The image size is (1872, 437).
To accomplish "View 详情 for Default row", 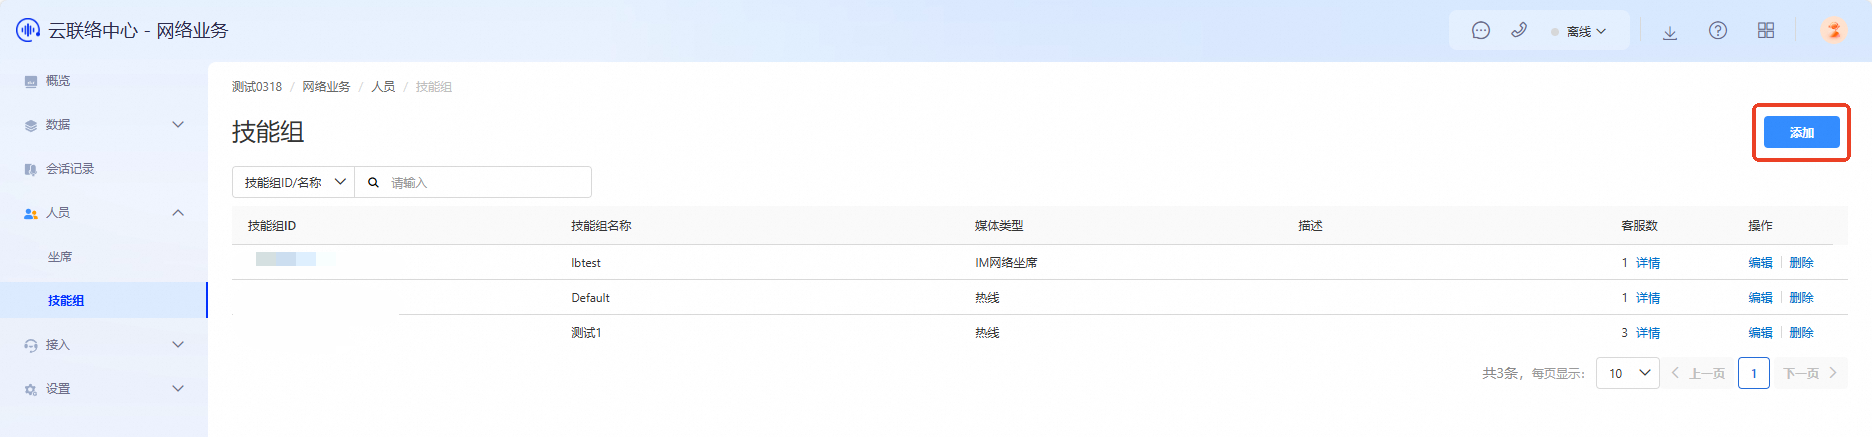I will point(1648,298).
